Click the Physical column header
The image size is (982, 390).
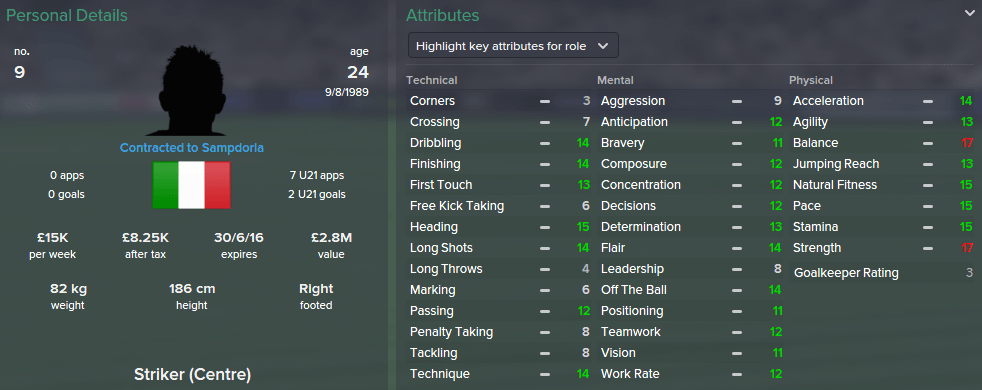click(x=810, y=80)
